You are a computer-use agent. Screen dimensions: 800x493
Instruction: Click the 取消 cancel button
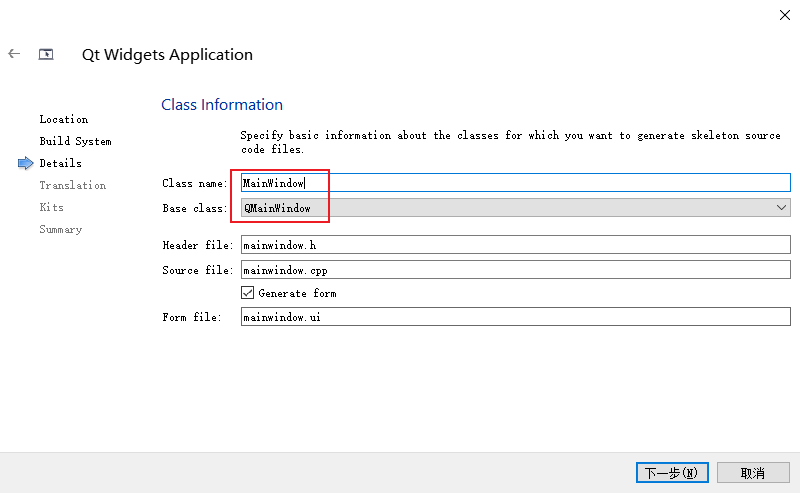753,473
